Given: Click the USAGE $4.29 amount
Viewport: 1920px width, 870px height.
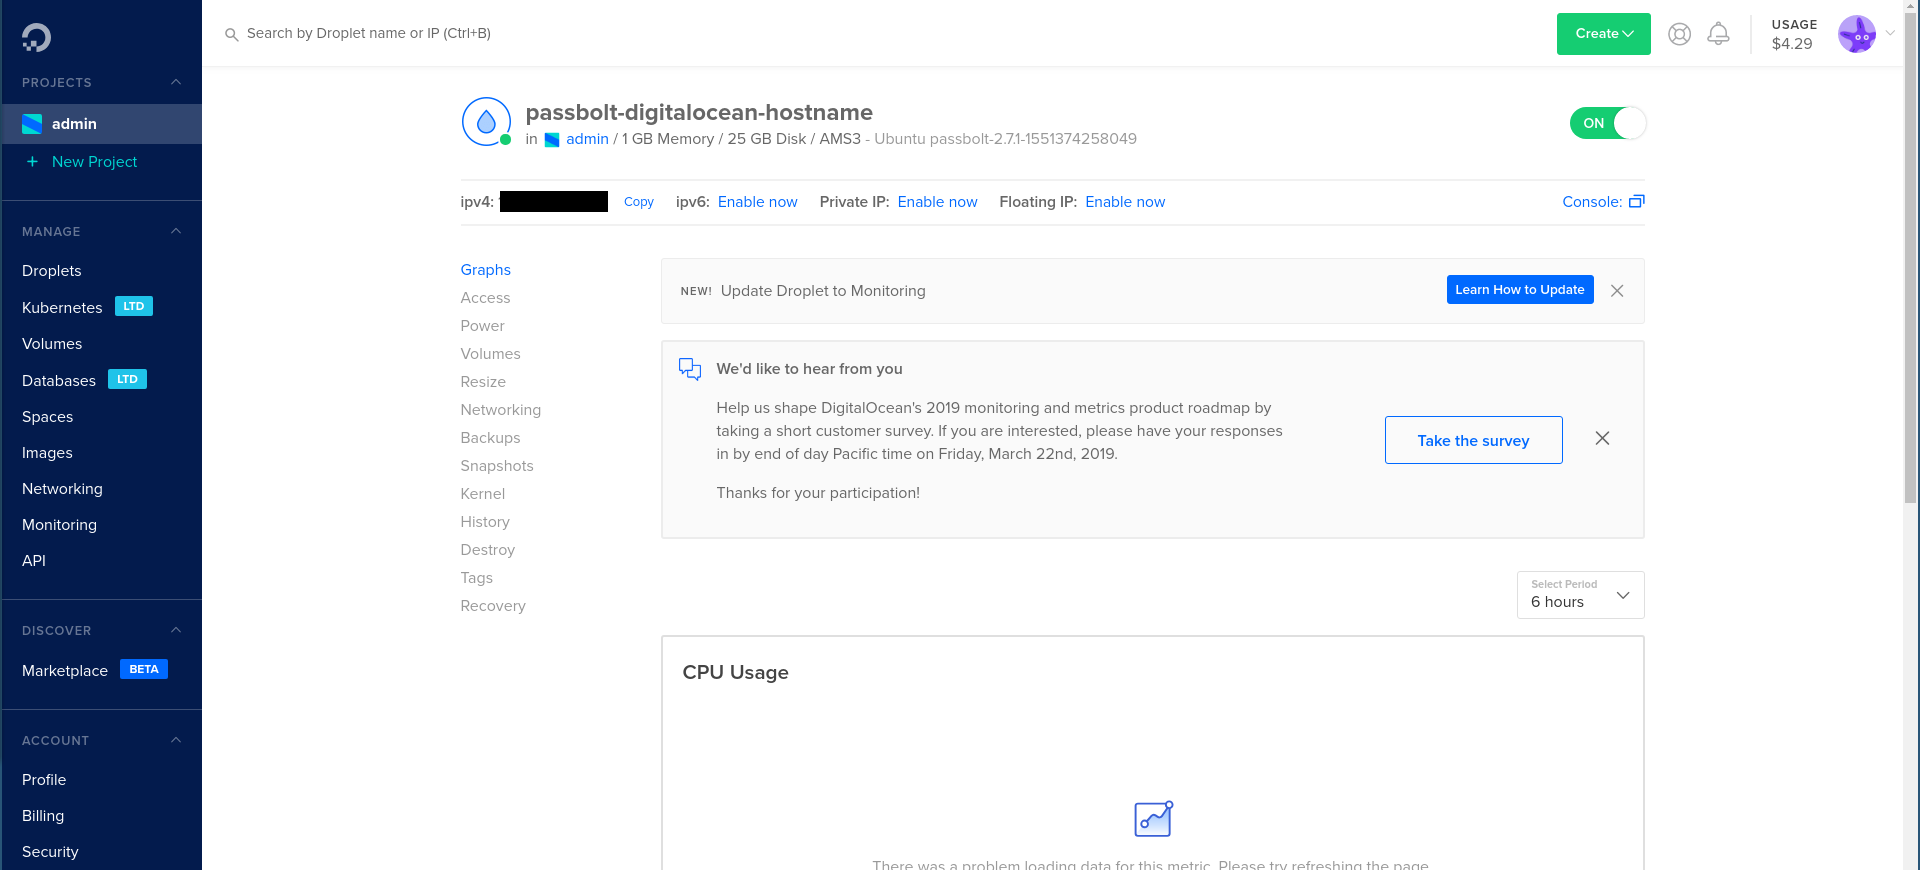Looking at the screenshot, I should [1792, 44].
